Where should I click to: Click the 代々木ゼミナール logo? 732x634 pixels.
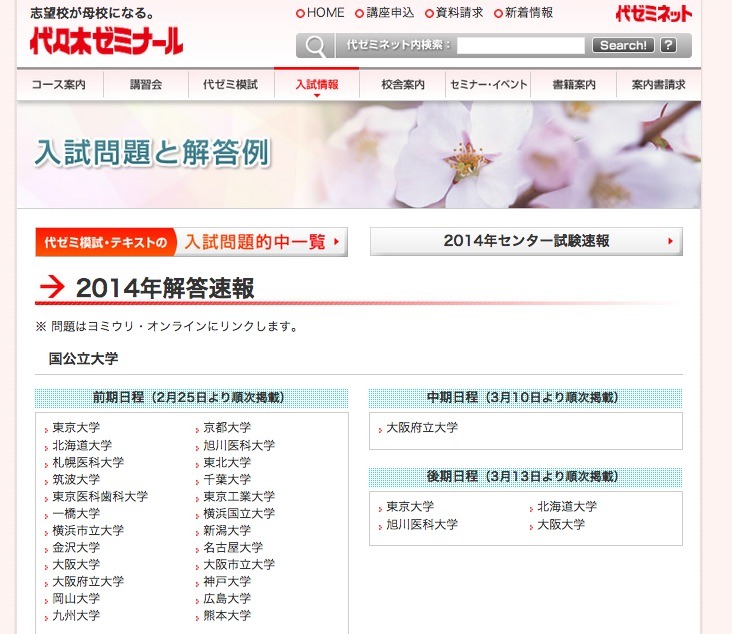(106, 42)
